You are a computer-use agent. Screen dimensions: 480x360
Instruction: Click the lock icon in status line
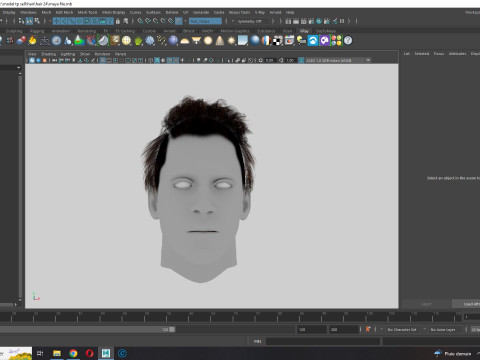click(x=118, y=21)
